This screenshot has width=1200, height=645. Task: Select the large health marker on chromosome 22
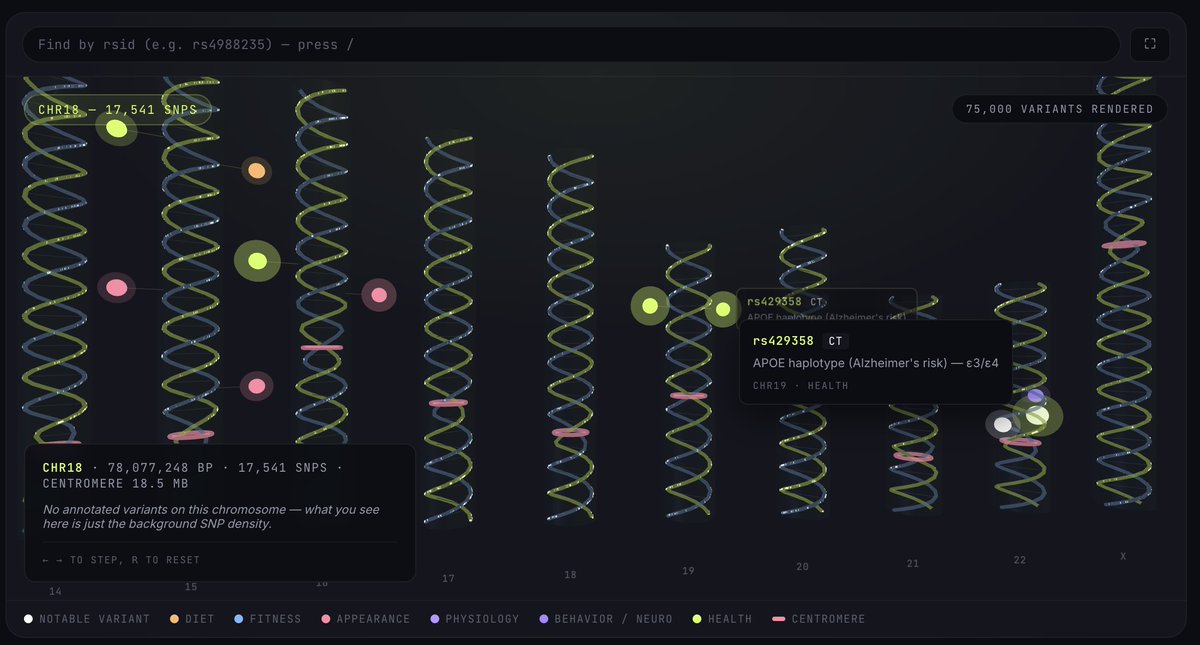(1038, 415)
